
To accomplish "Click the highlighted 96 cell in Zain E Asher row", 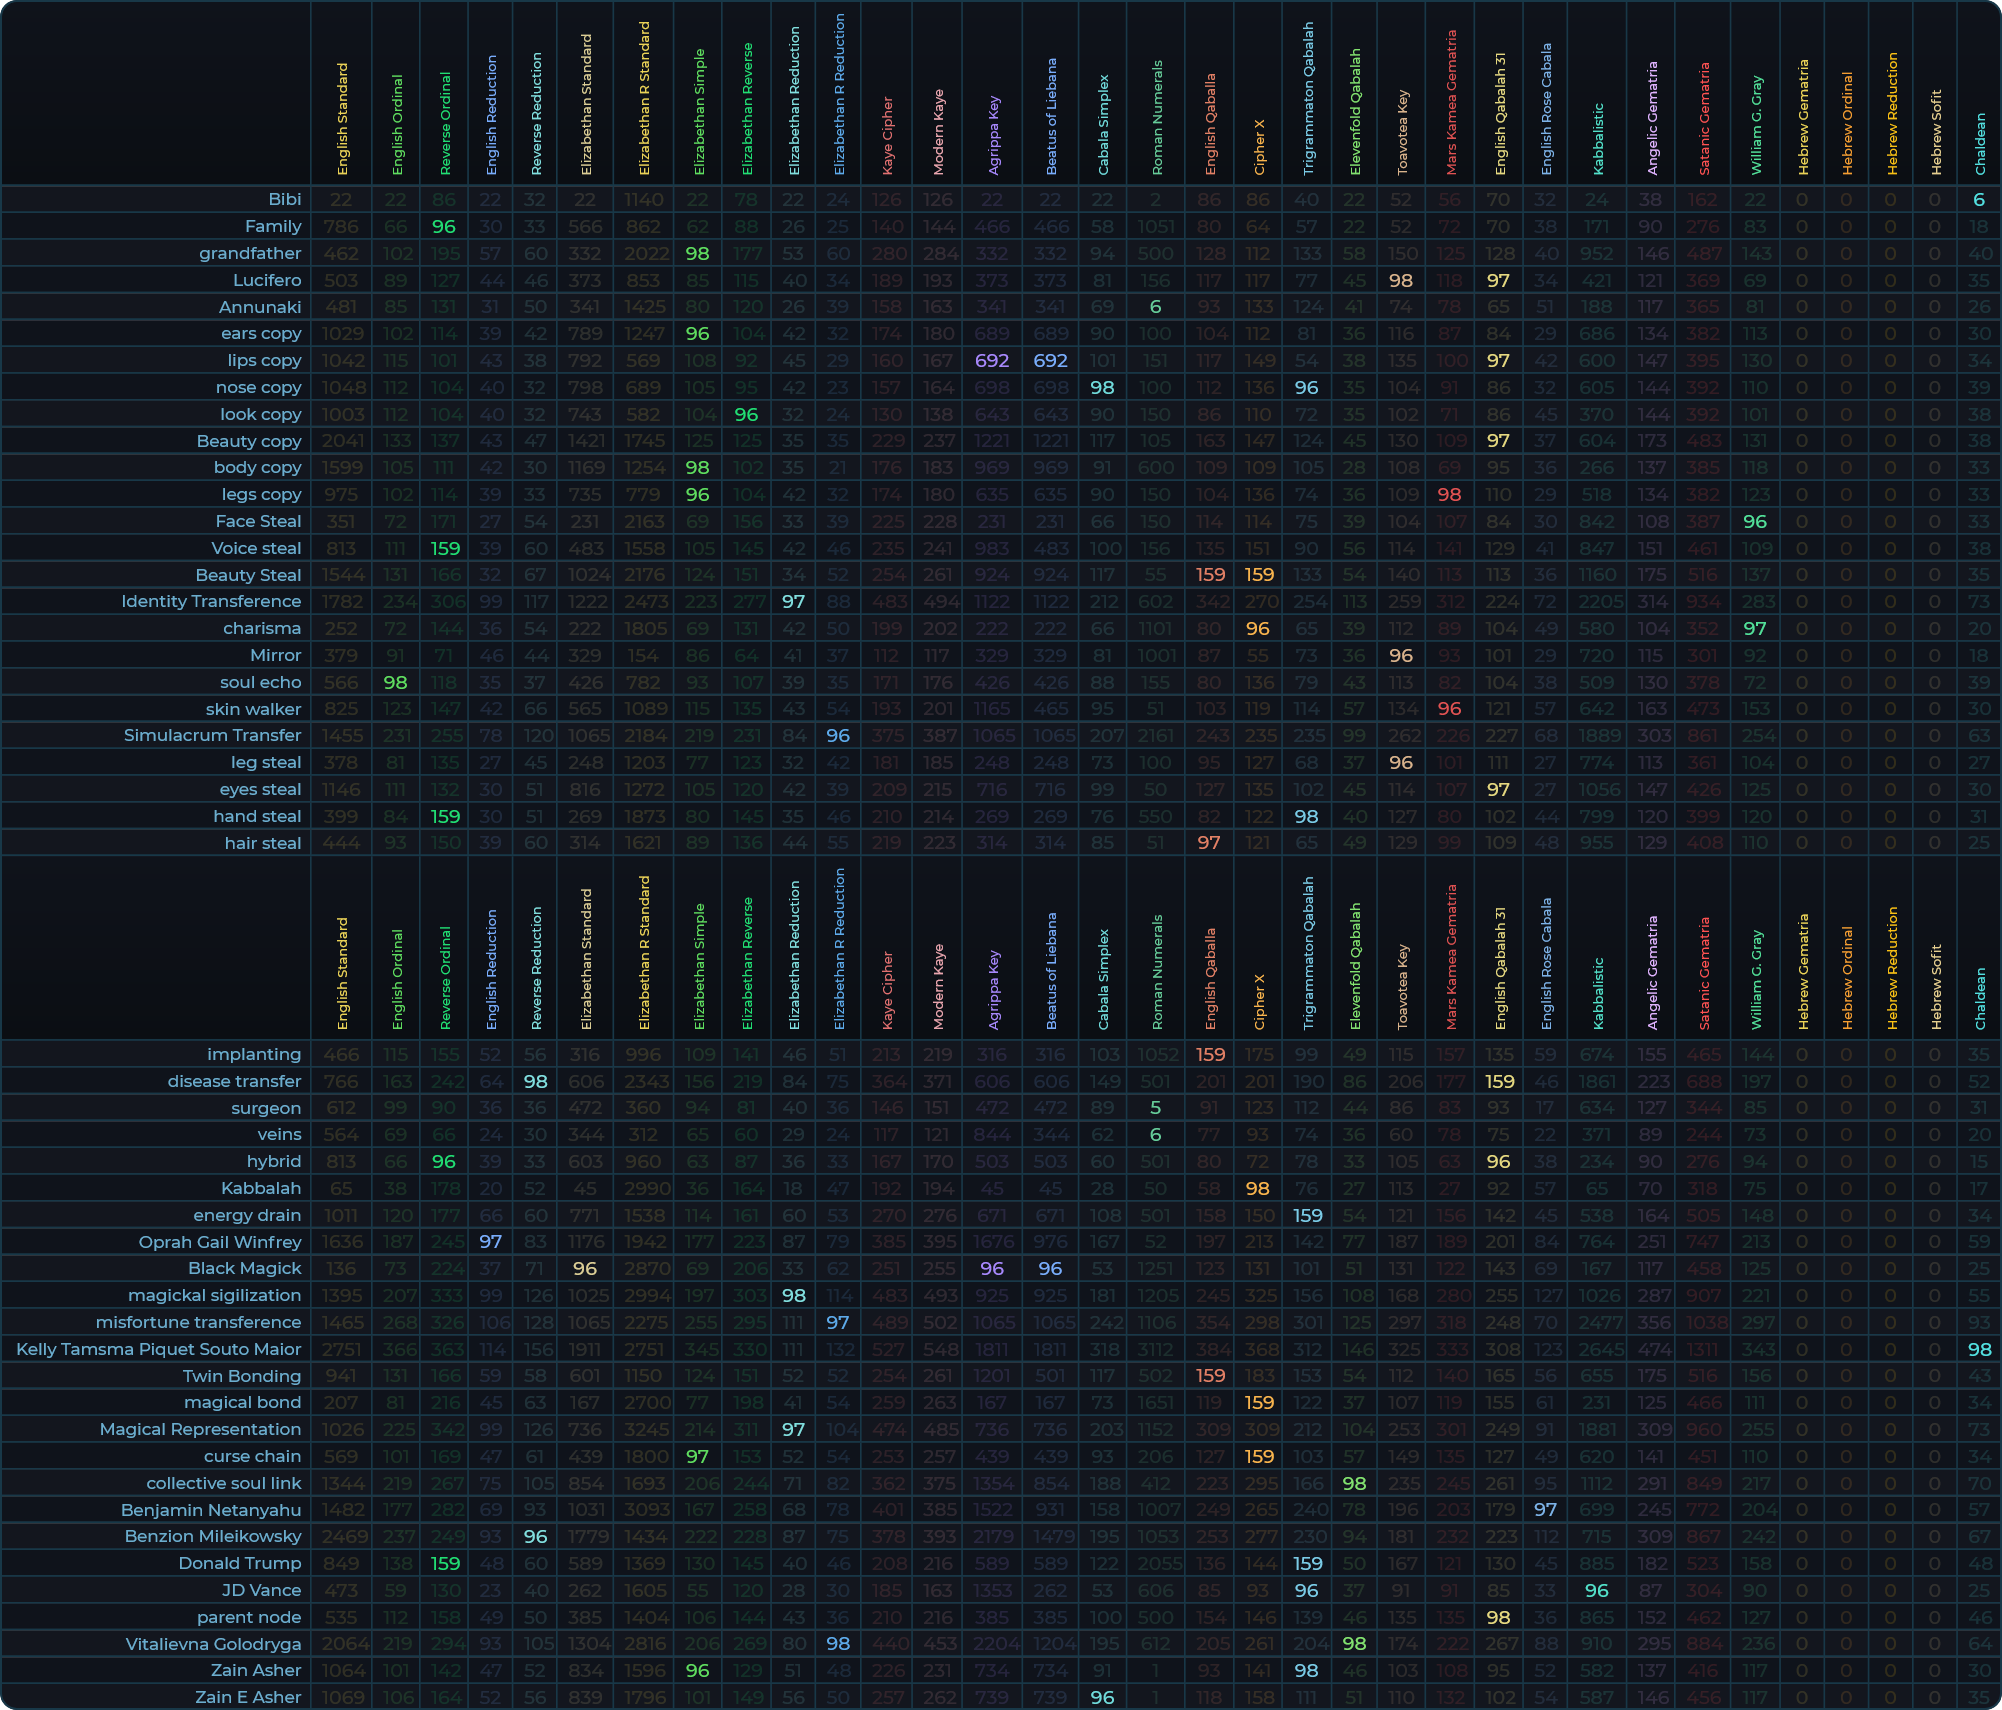I will [1102, 1697].
